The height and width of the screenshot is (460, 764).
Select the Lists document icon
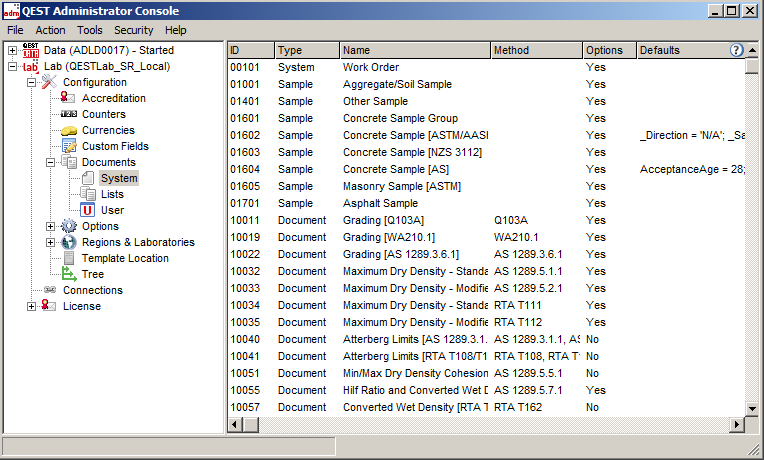tap(87, 194)
